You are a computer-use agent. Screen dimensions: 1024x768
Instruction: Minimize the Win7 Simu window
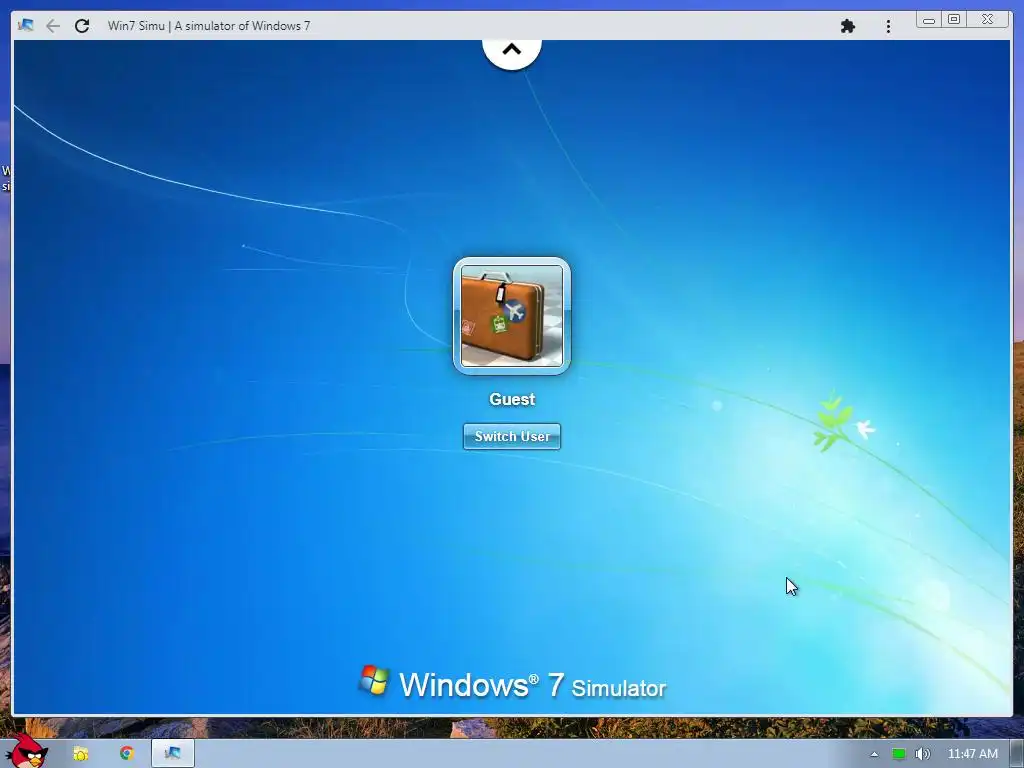929,20
